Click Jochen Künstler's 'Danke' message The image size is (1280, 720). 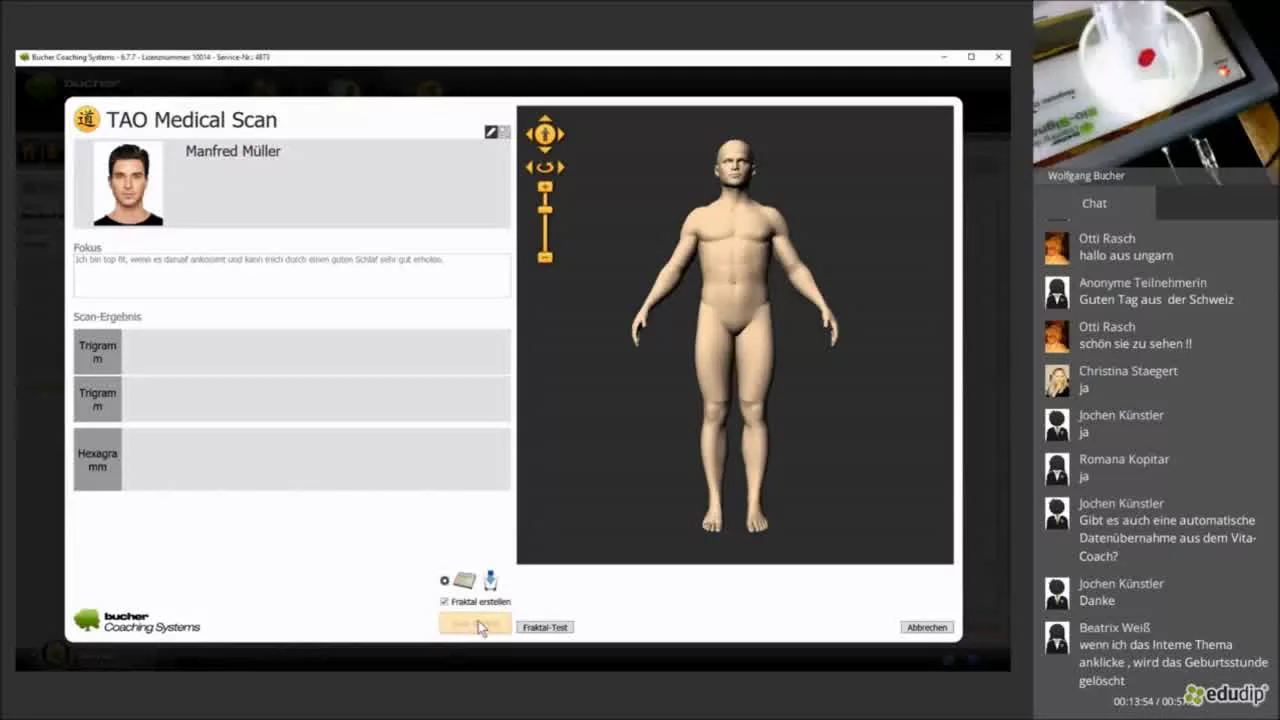click(1097, 601)
